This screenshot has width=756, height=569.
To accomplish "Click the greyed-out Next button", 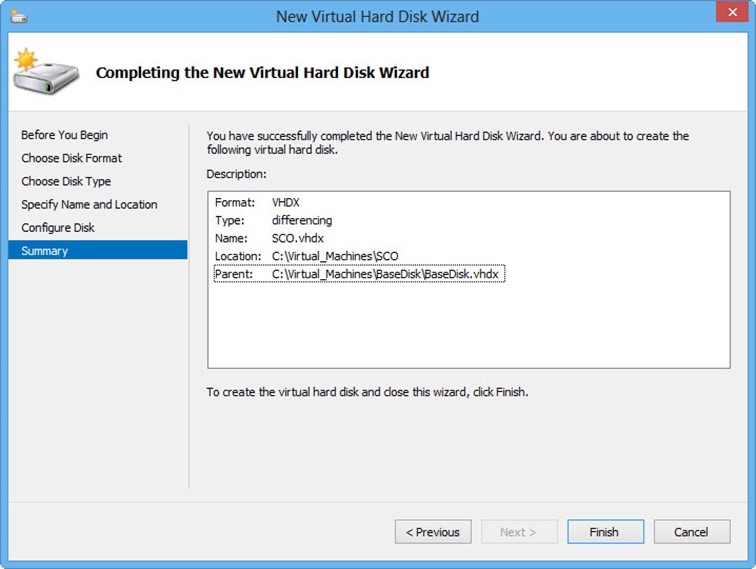I will click(518, 532).
